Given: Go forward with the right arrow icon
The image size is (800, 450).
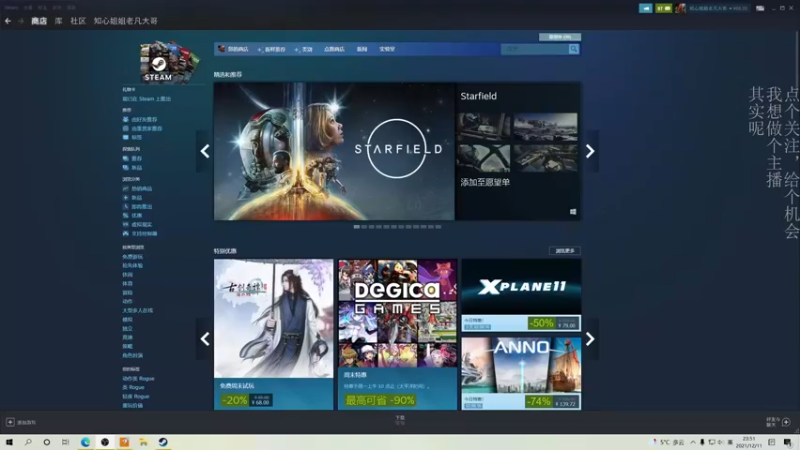Looking at the screenshot, I should coord(21,21).
